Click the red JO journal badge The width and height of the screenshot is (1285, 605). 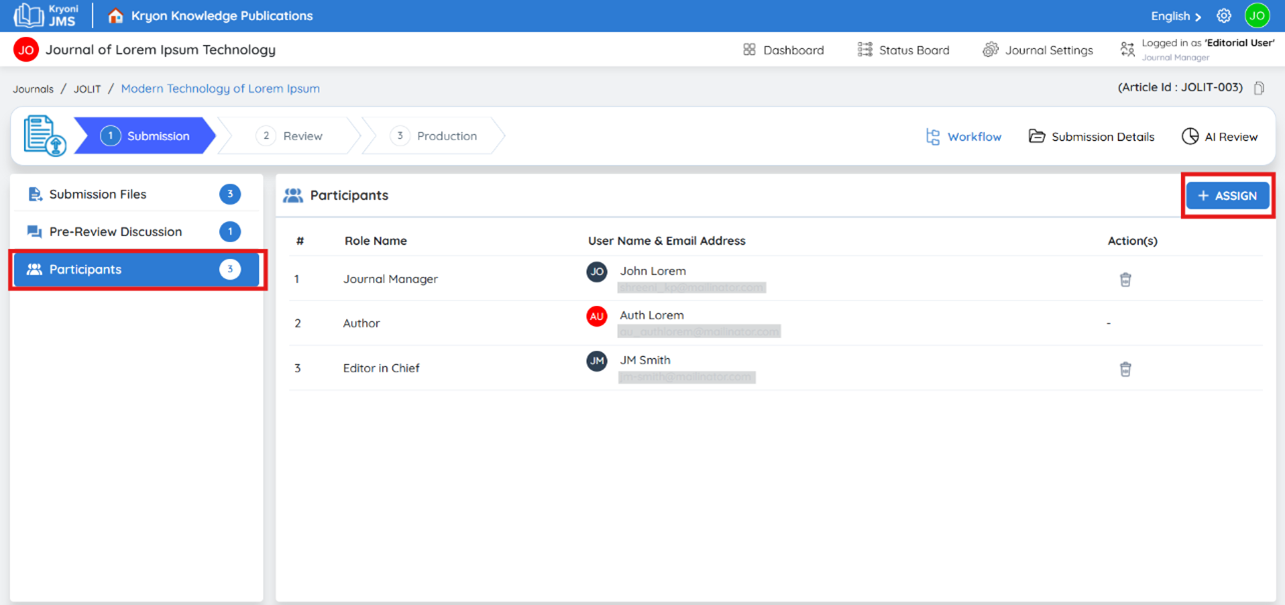[x=26, y=50]
